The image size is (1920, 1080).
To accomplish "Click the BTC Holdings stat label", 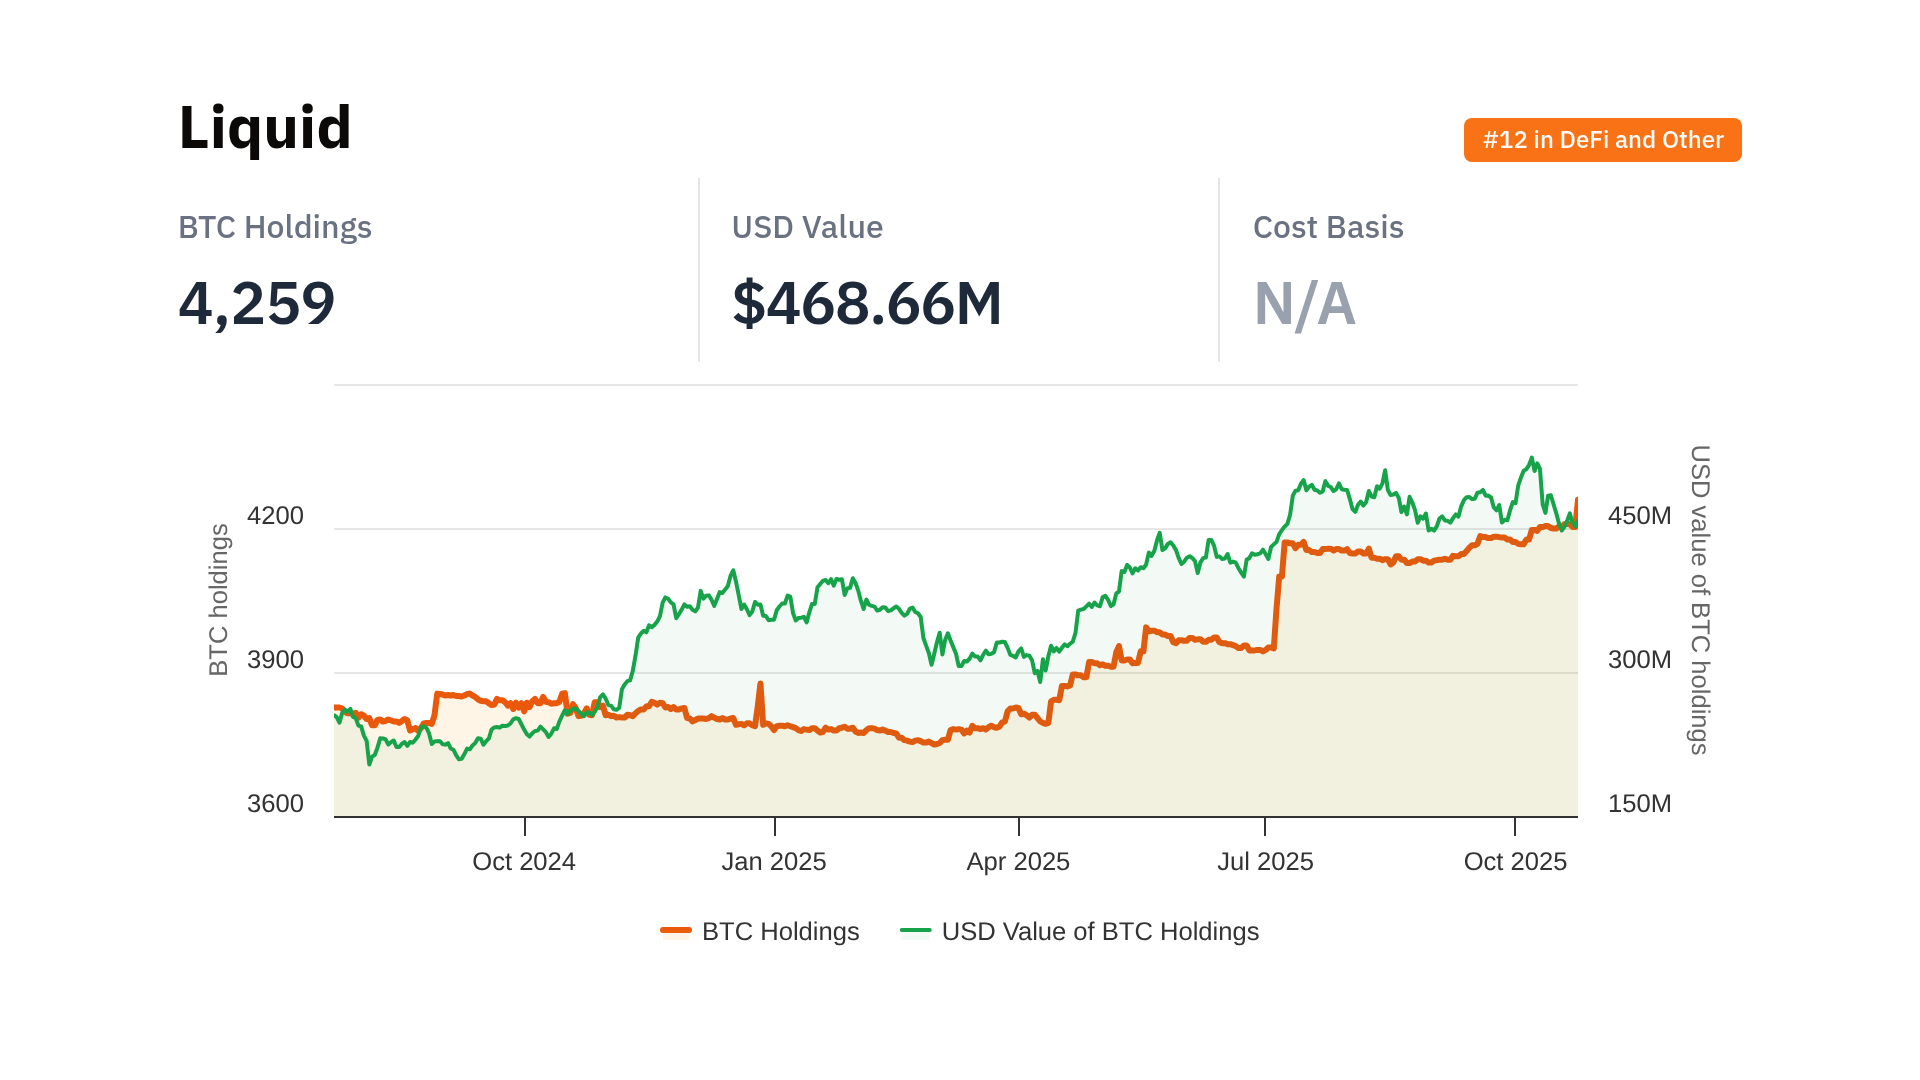I will 275,227.
